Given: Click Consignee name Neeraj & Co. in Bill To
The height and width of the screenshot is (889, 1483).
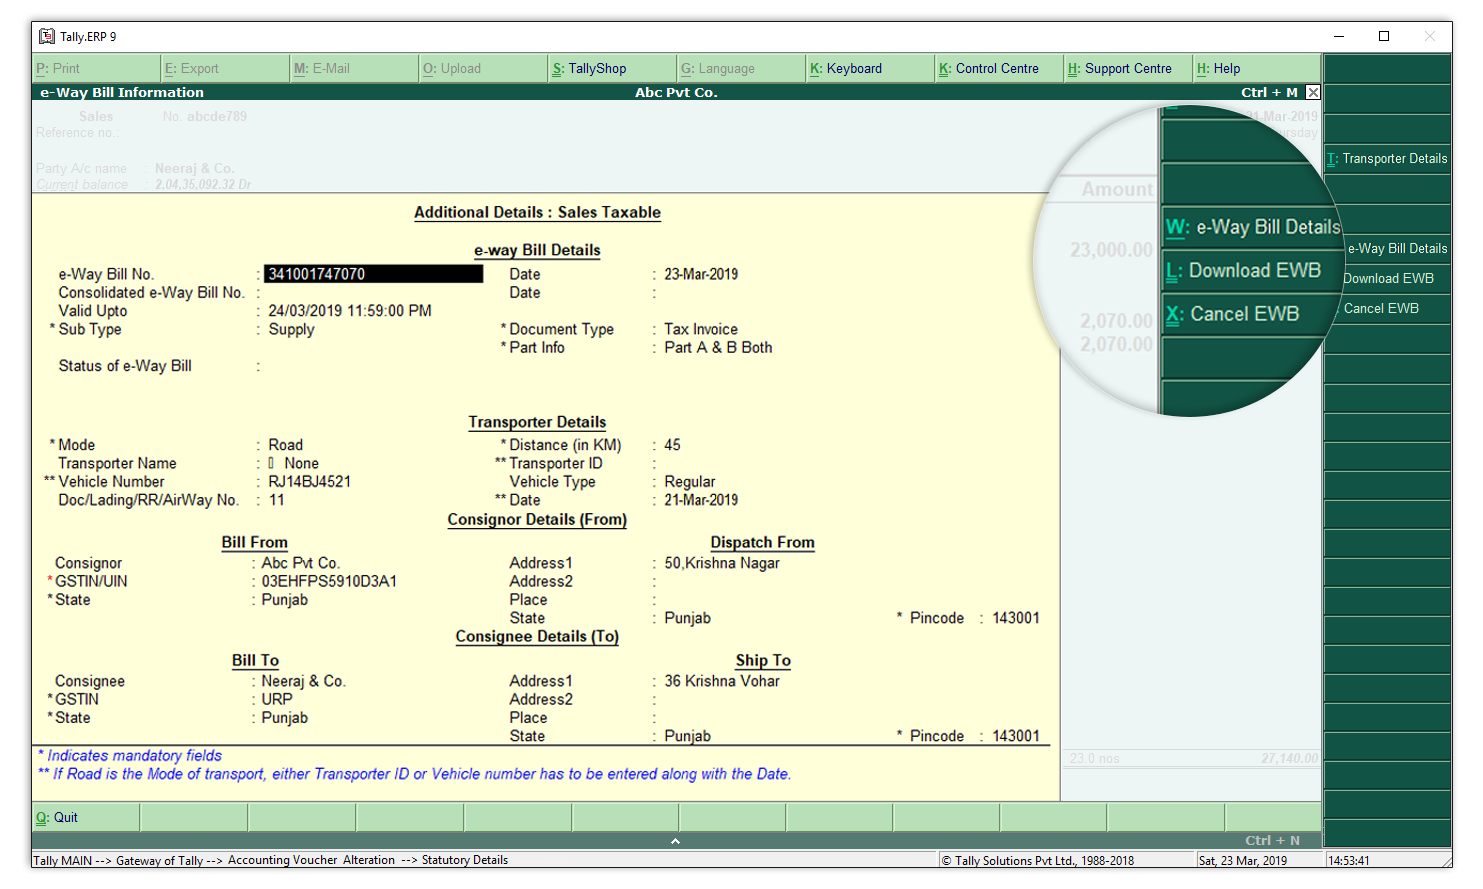Looking at the screenshot, I should click(303, 681).
